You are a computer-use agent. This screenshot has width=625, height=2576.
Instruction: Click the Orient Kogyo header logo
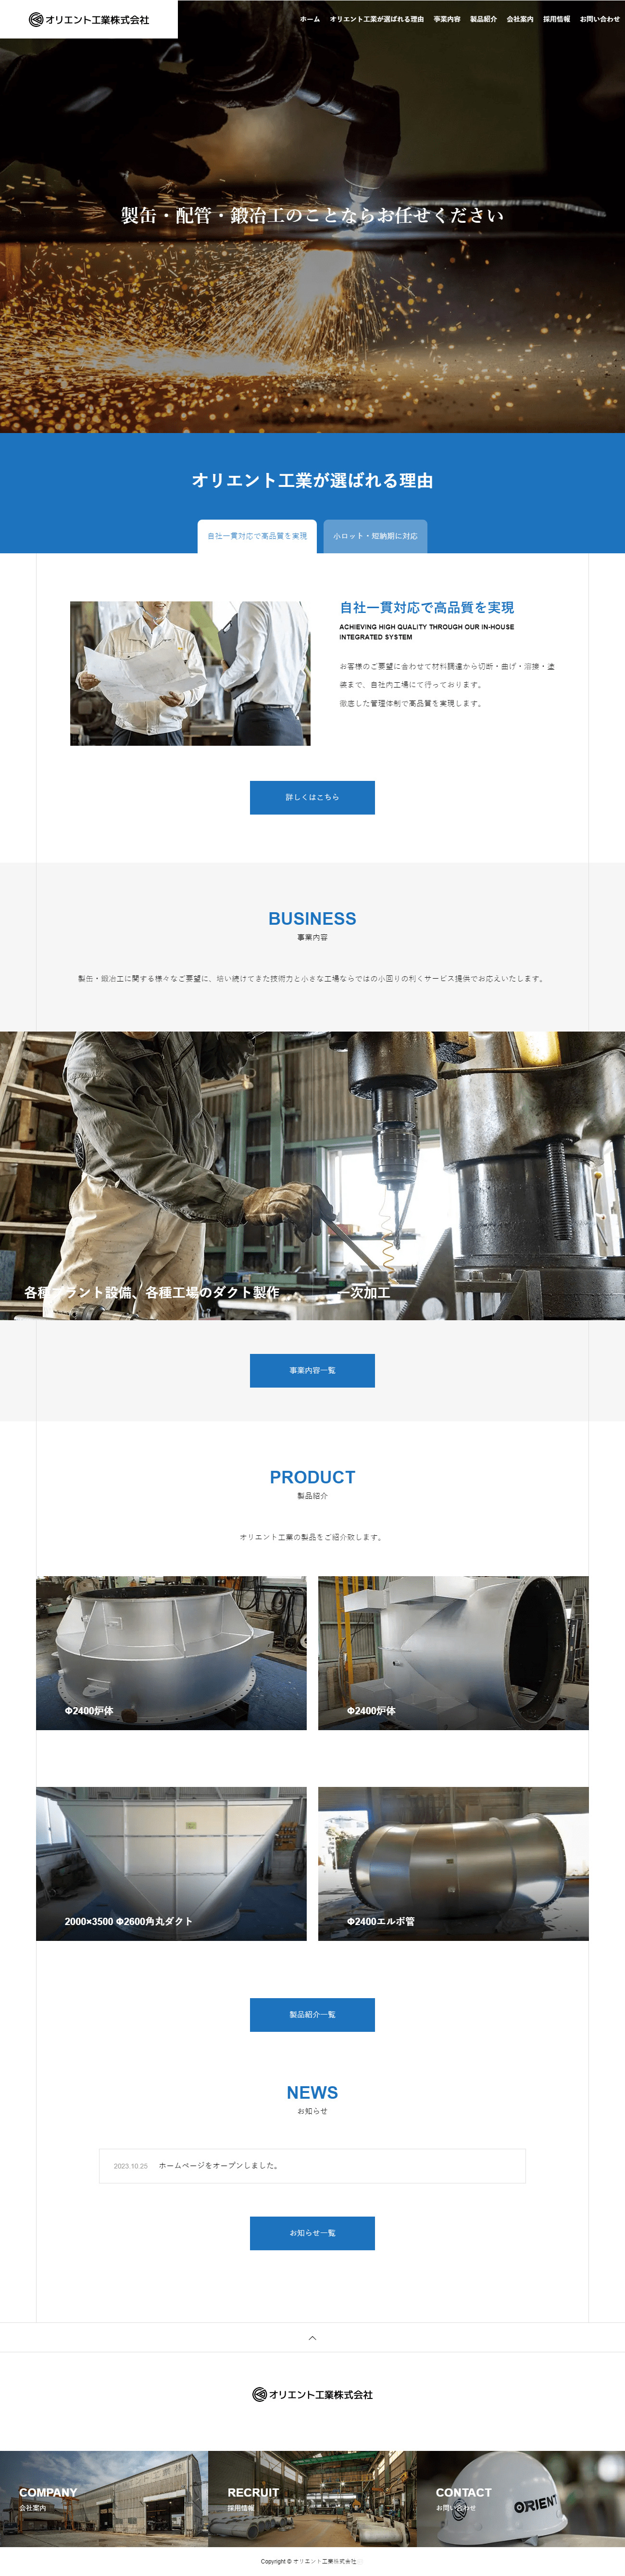click(x=89, y=19)
